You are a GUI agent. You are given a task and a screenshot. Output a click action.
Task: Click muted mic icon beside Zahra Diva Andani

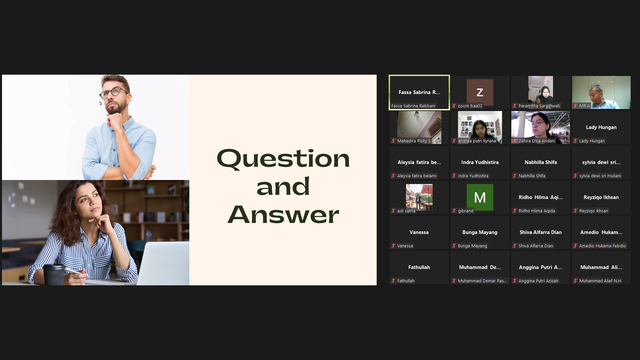pyautogui.click(x=515, y=141)
